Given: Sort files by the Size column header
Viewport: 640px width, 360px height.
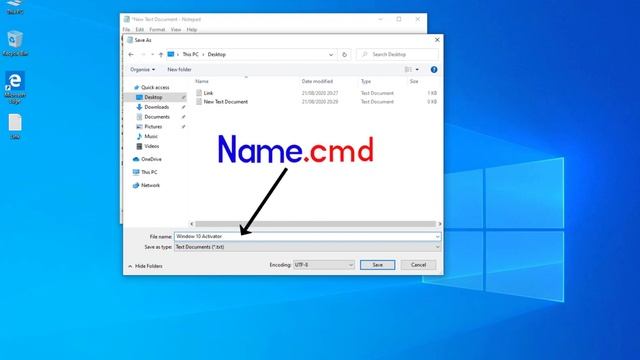Looking at the screenshot, I should (414, 81).
